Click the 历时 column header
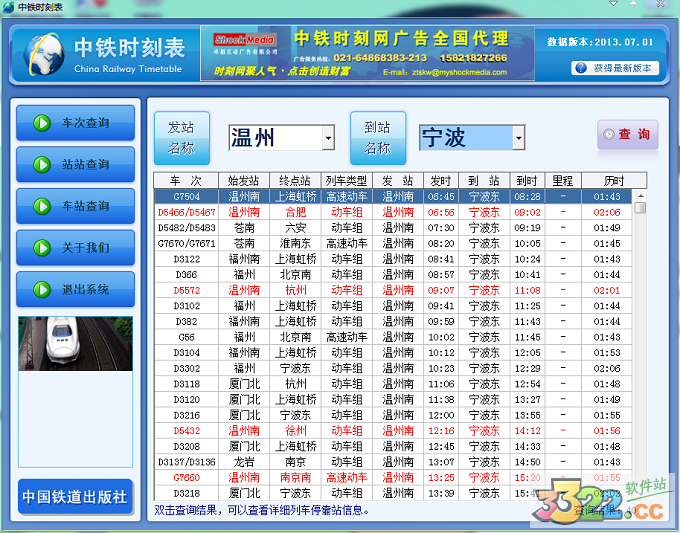 (614, 180)
